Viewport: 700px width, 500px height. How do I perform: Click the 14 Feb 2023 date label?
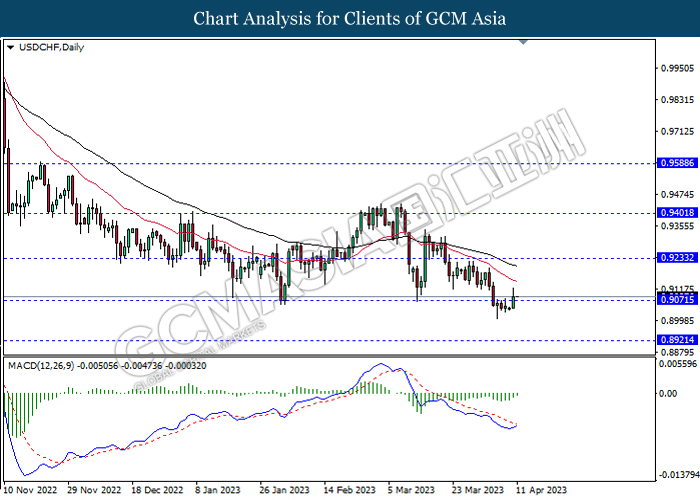click(350, 490)
